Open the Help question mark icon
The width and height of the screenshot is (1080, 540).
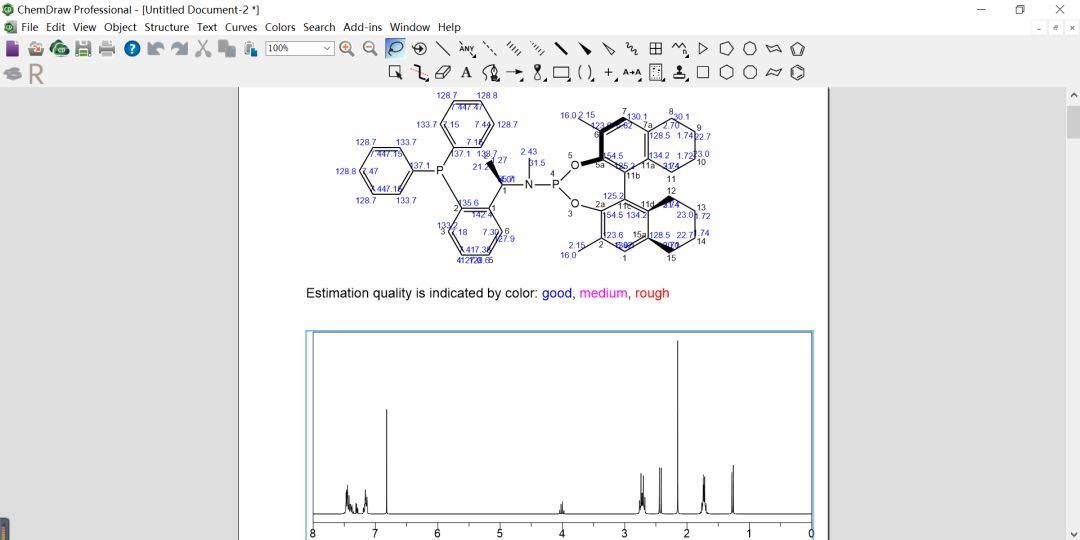pyautogui.click(x=132, y=49)
